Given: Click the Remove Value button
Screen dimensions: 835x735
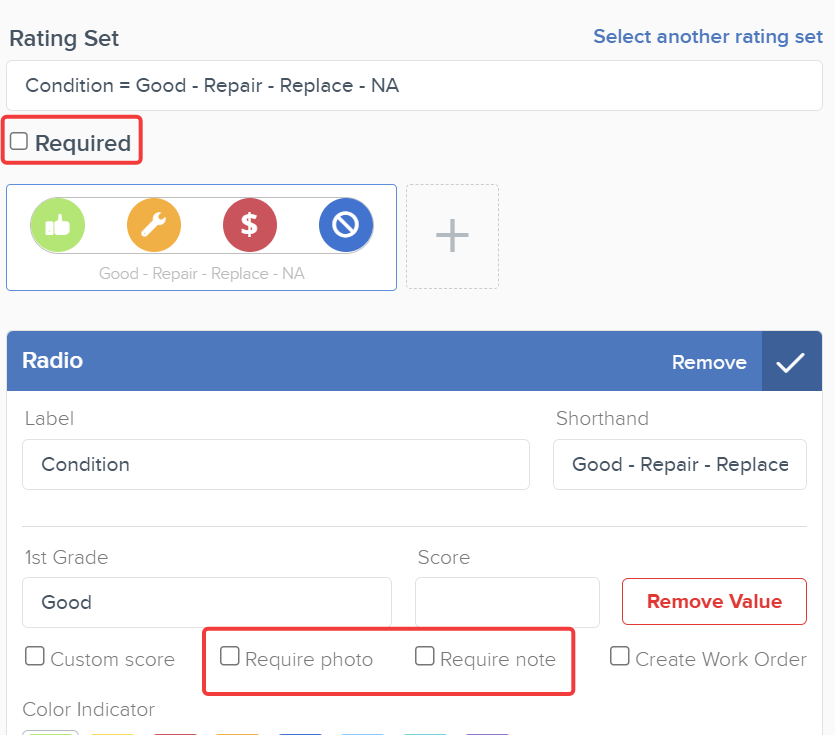Looking at the screenshot, I should [714, 601].
